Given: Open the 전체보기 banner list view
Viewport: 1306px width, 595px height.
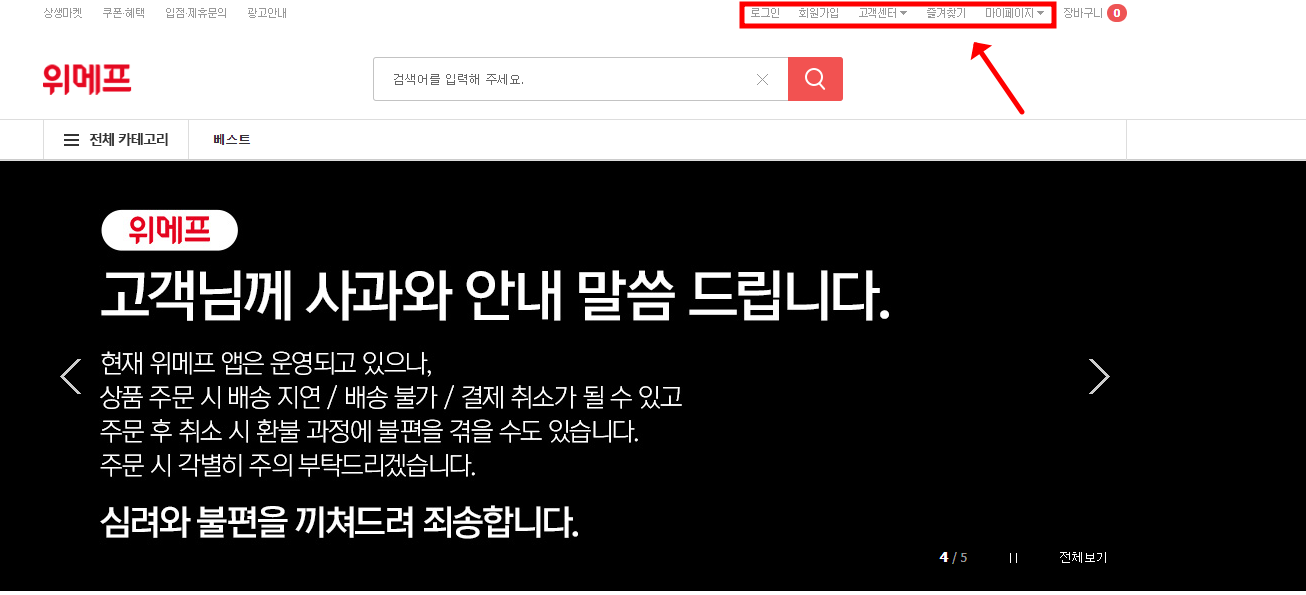Looking at the screenshot, I should click(x=1083, y=558).
